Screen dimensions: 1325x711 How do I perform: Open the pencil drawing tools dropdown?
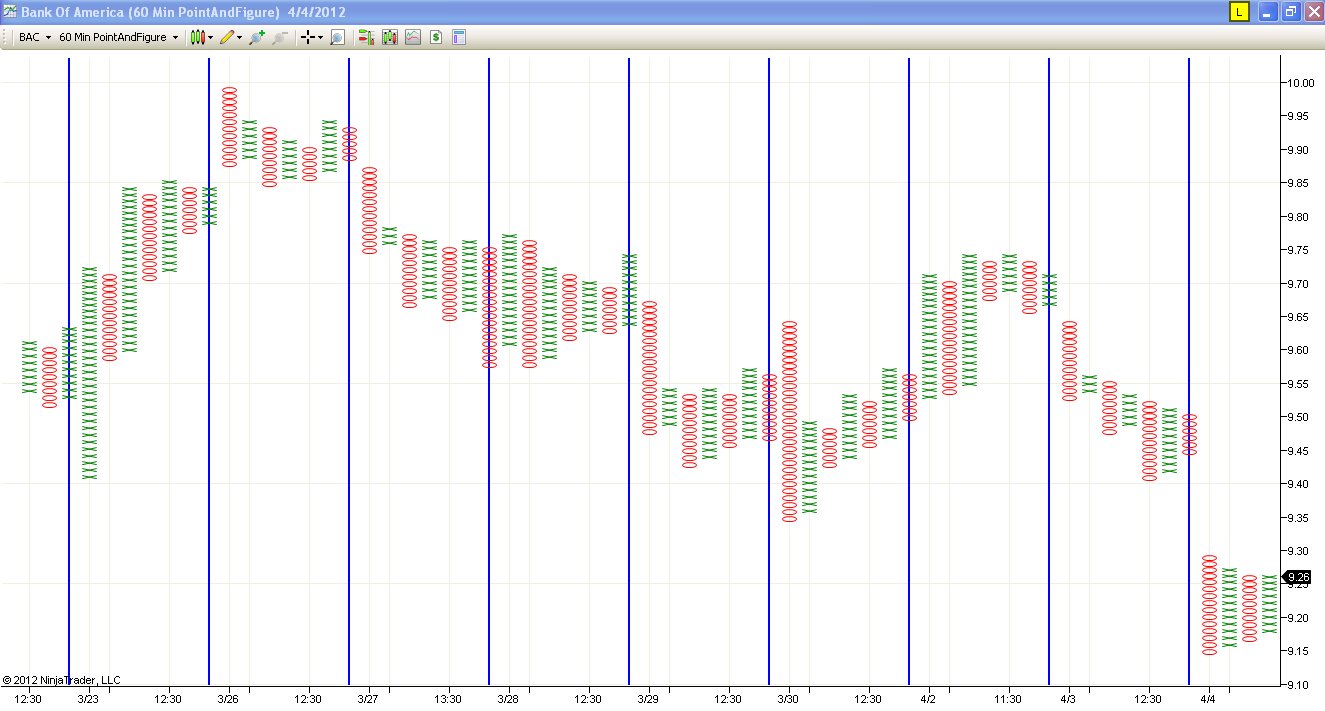[x=231, y=37]
